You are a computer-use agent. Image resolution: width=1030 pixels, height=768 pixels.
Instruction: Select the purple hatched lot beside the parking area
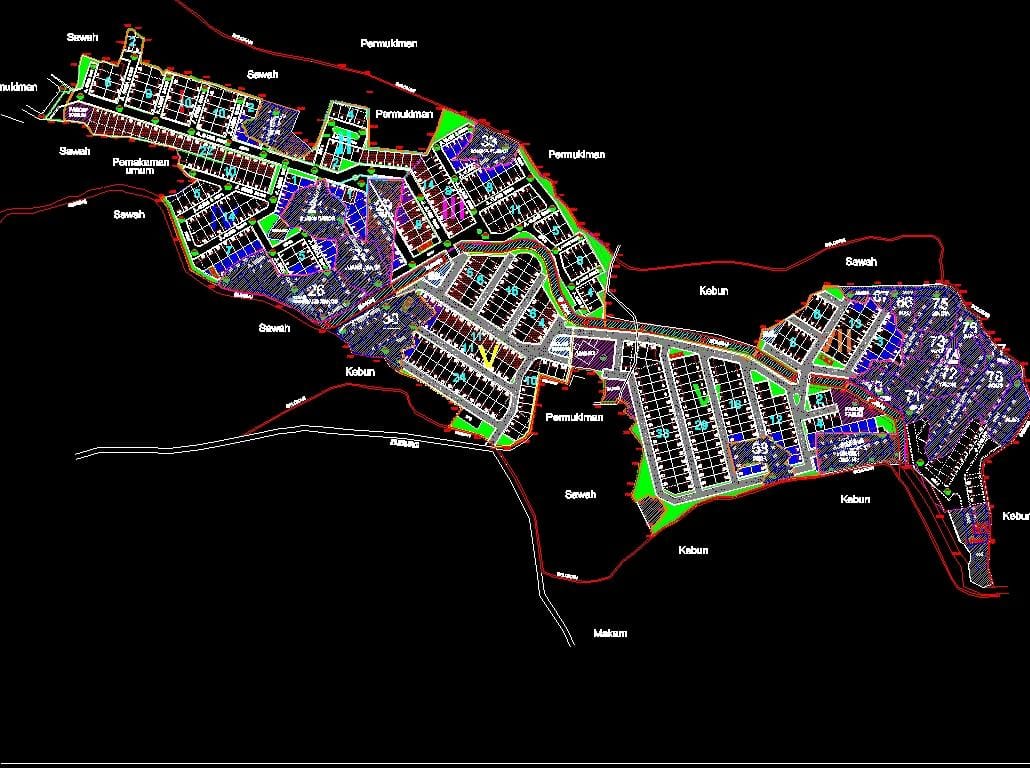(x=593, y=353)
